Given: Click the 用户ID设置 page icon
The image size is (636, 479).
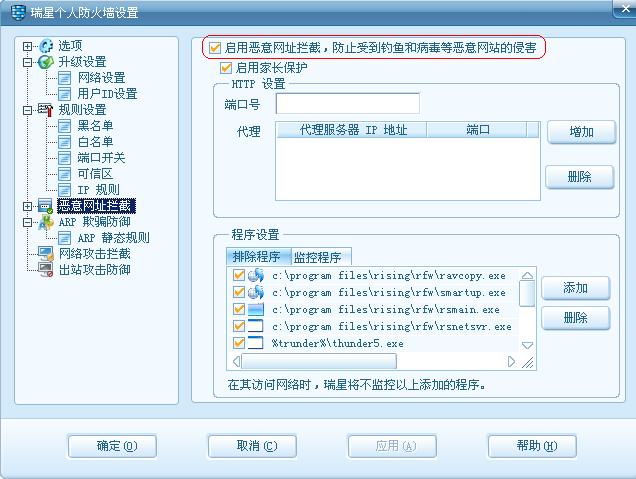Looking at the screenshot, I should pos(64,94).
